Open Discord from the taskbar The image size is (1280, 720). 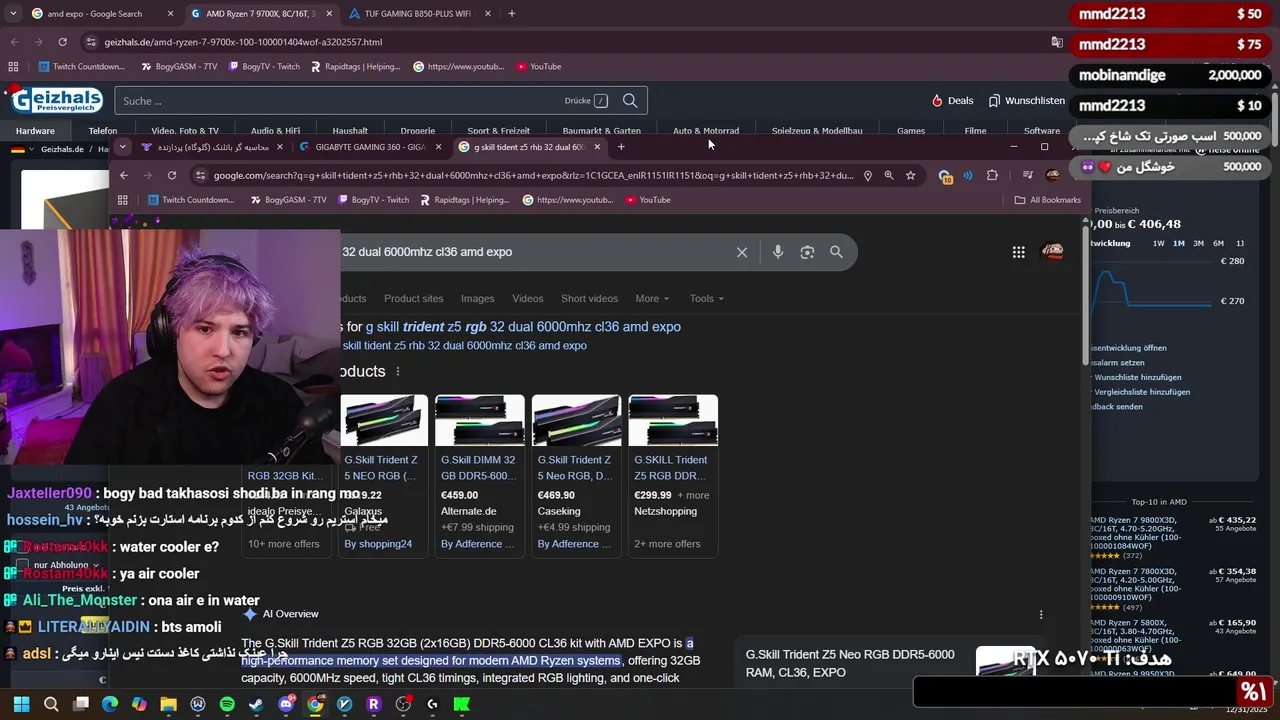tap(286, 704)
